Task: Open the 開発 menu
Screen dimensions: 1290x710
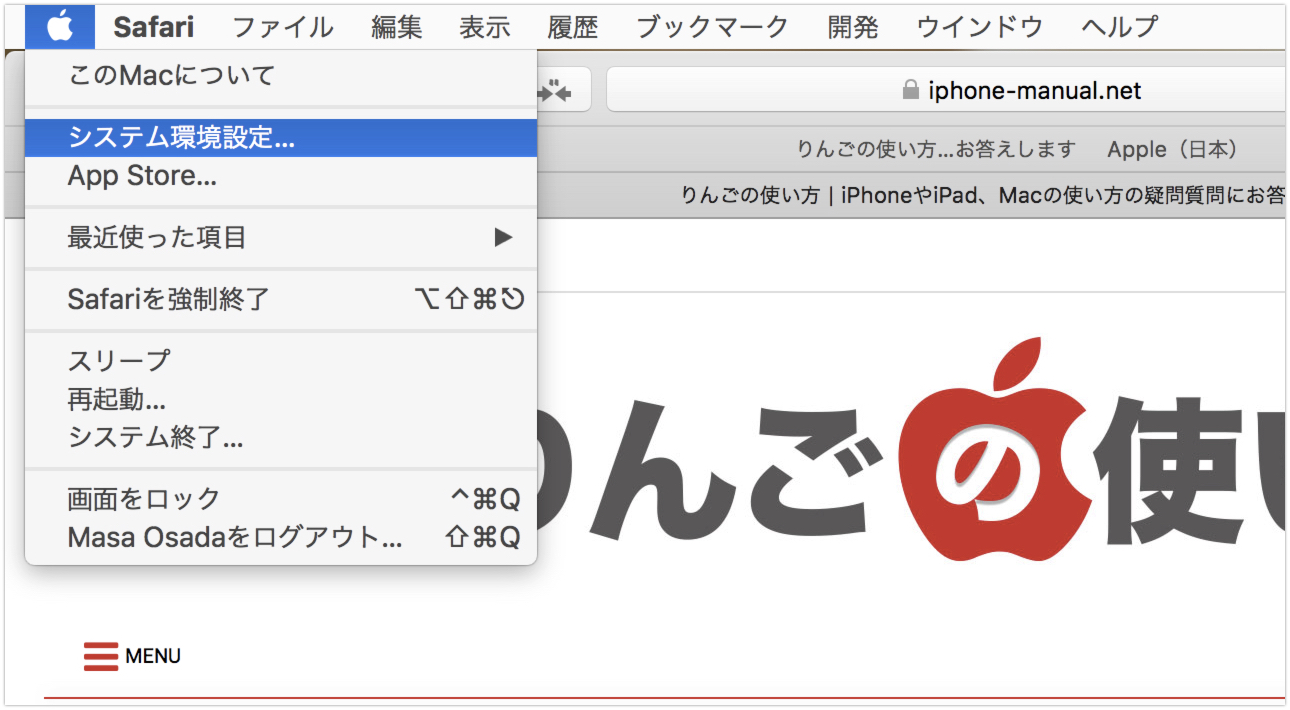Action: coord(853,27)
